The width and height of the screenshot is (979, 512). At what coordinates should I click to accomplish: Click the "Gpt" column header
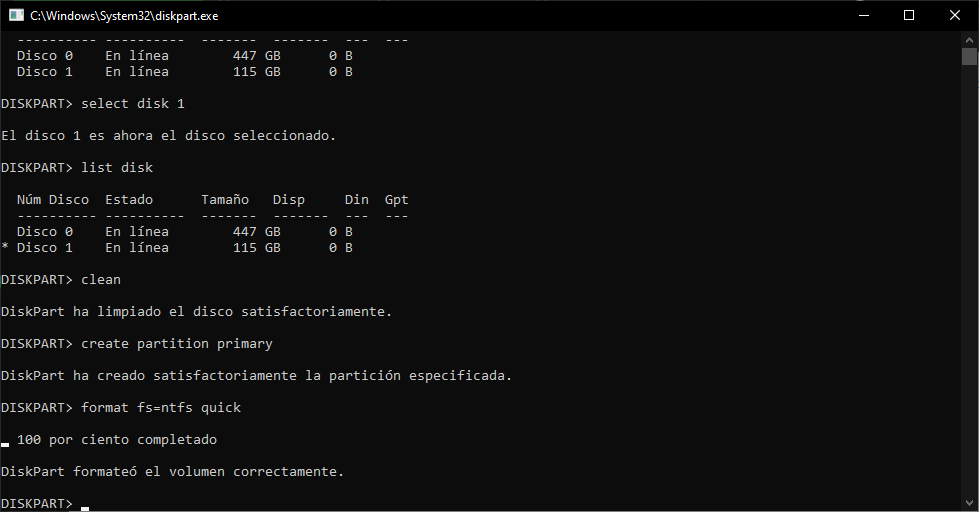point(396,200)
